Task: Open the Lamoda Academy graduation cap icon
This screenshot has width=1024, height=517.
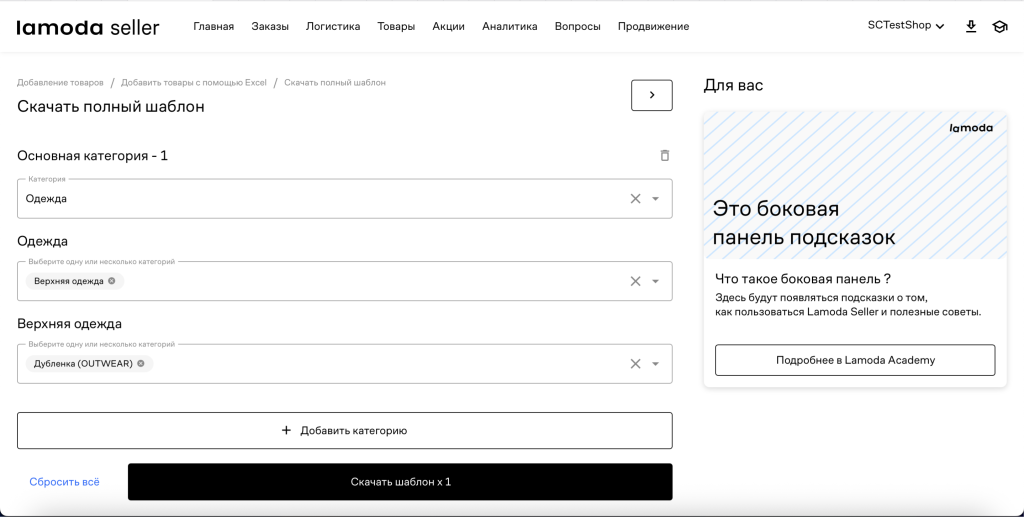Action: pyautogui.click(x=999, y=27)
